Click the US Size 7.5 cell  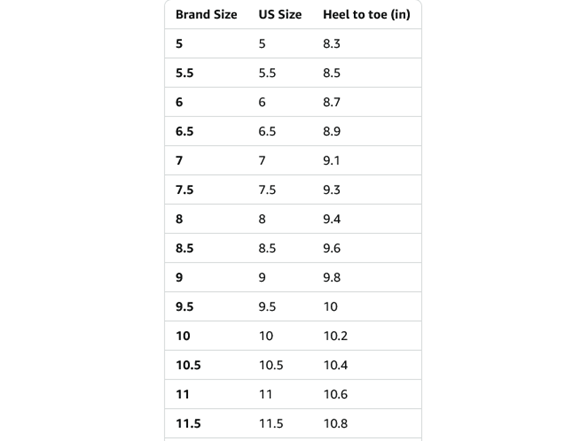point(267,190)
